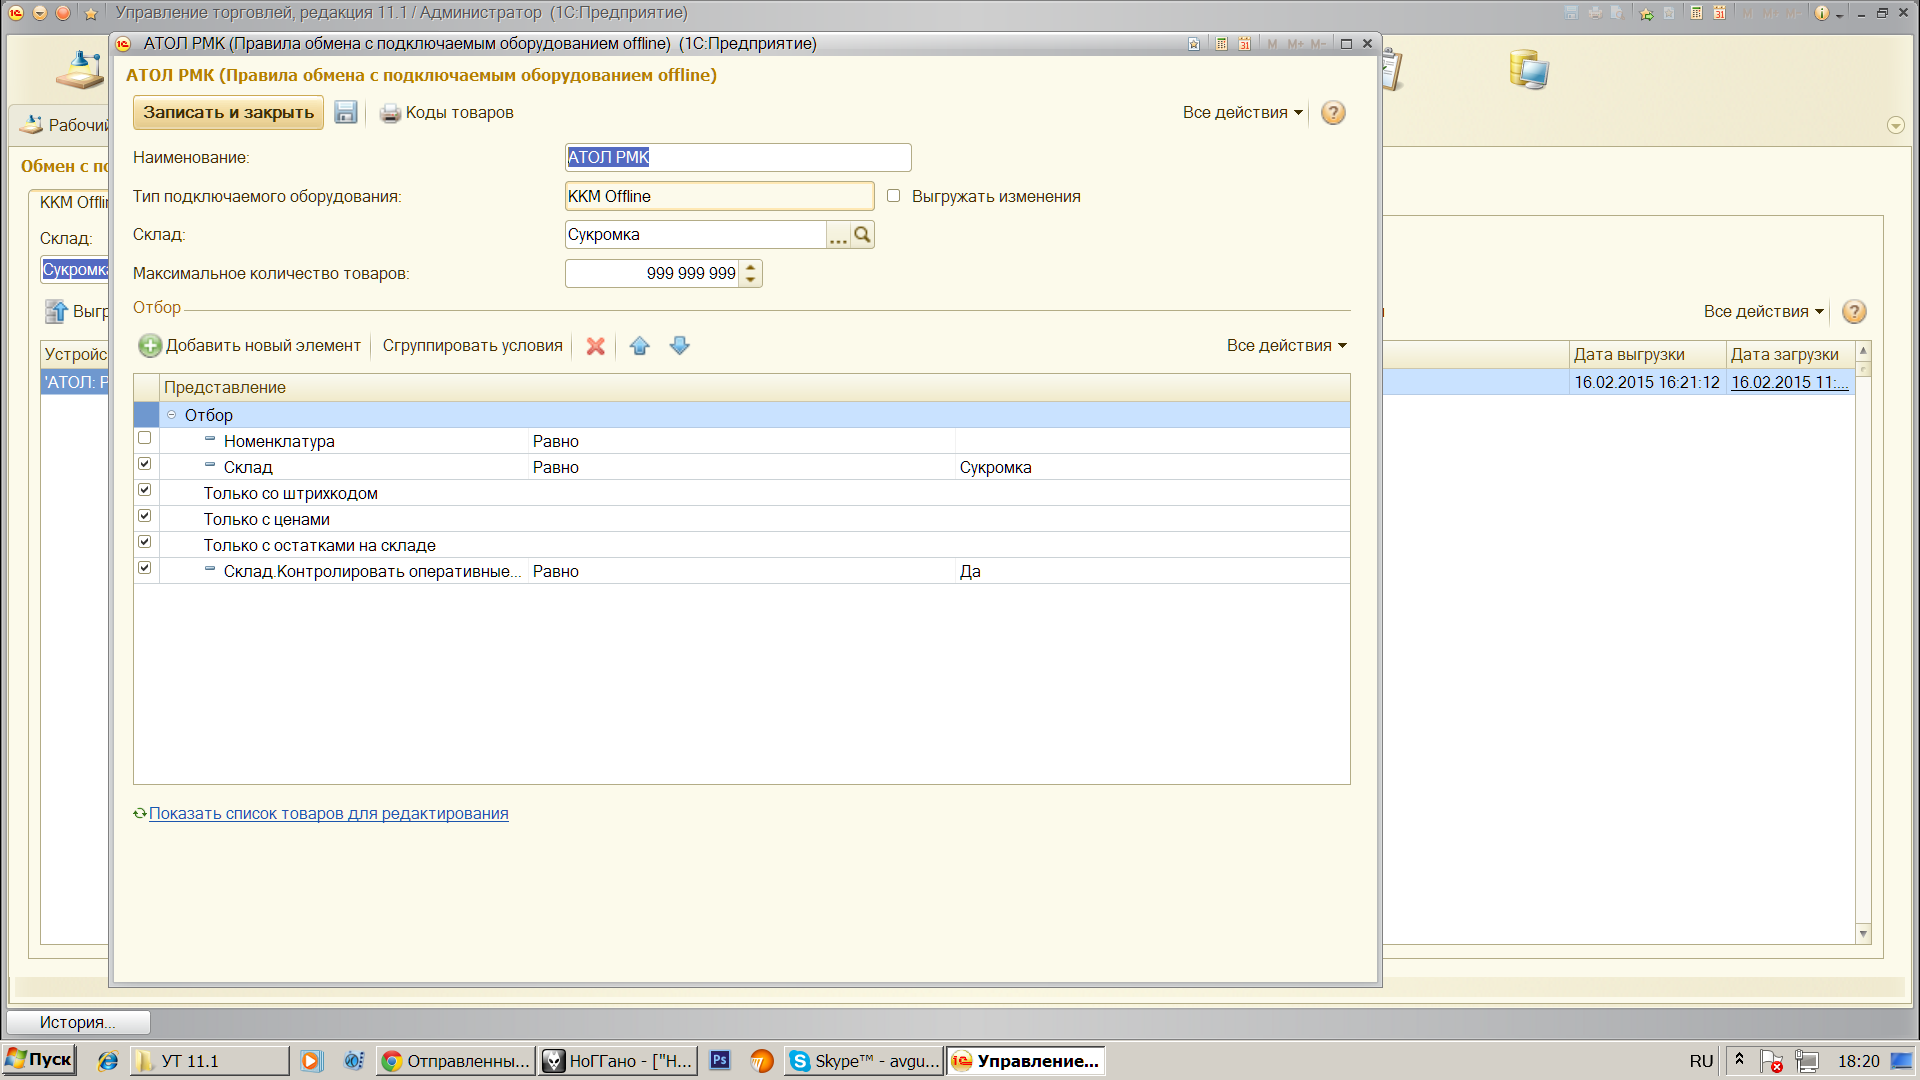Uncheck Только со штрихкодом checkbox
Image resolution: width=1920 pixels, height=1080 pixels.
coord(145,490)
